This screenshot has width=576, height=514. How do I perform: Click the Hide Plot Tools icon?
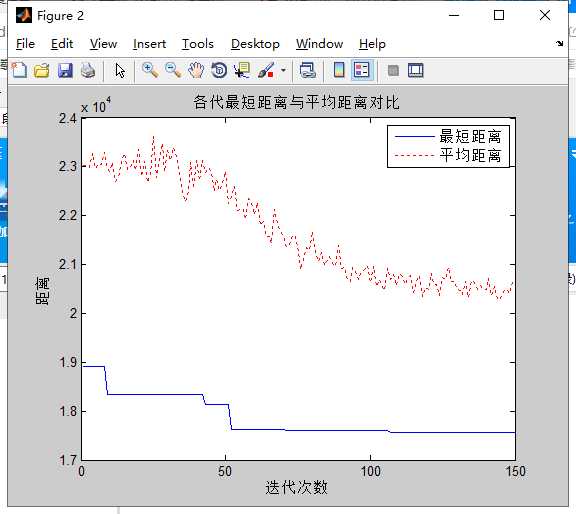[x=393, y=70]
